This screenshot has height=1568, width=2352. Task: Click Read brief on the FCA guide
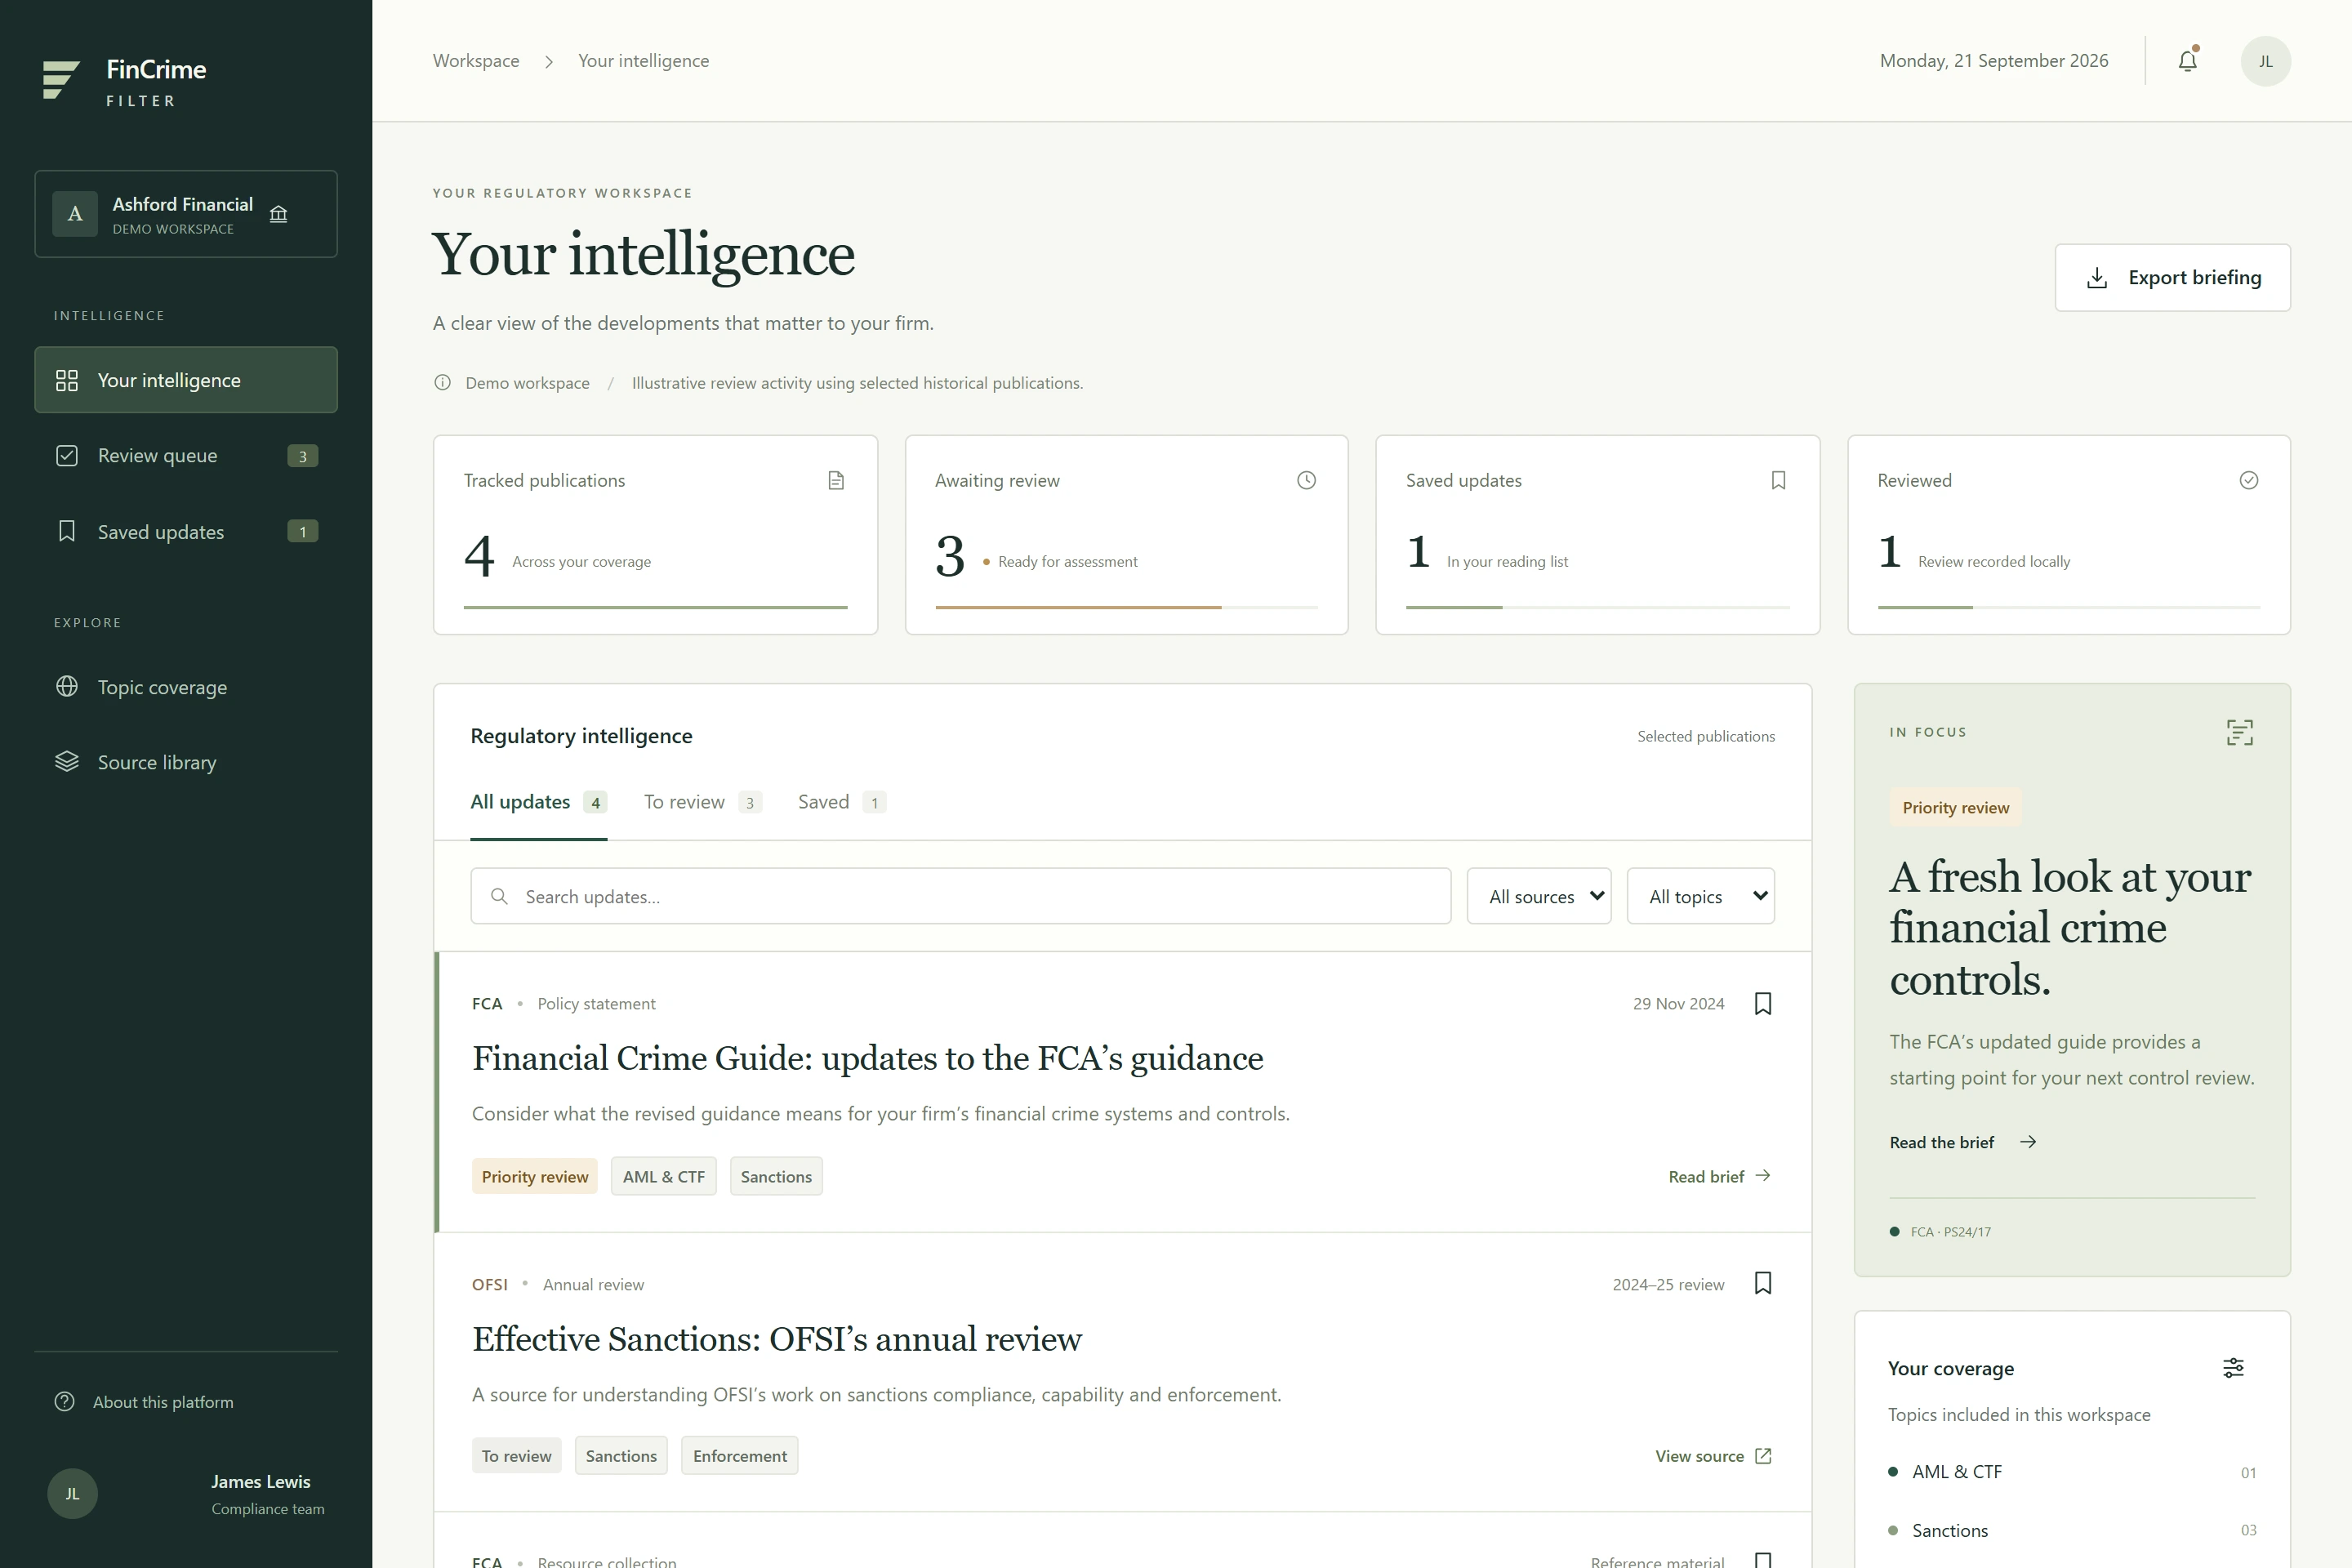pos(1720,1176)
